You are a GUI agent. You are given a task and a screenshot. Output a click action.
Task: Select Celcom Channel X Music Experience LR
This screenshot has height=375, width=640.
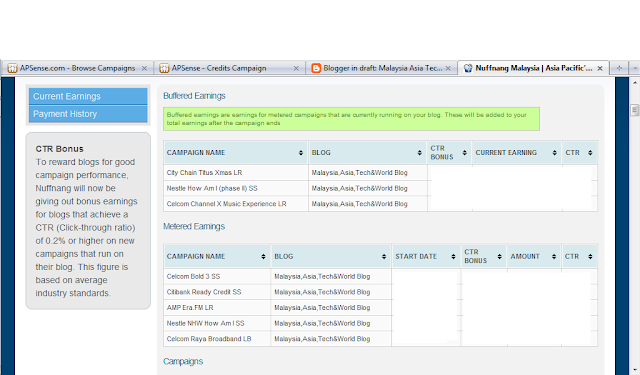pos(227,204)
